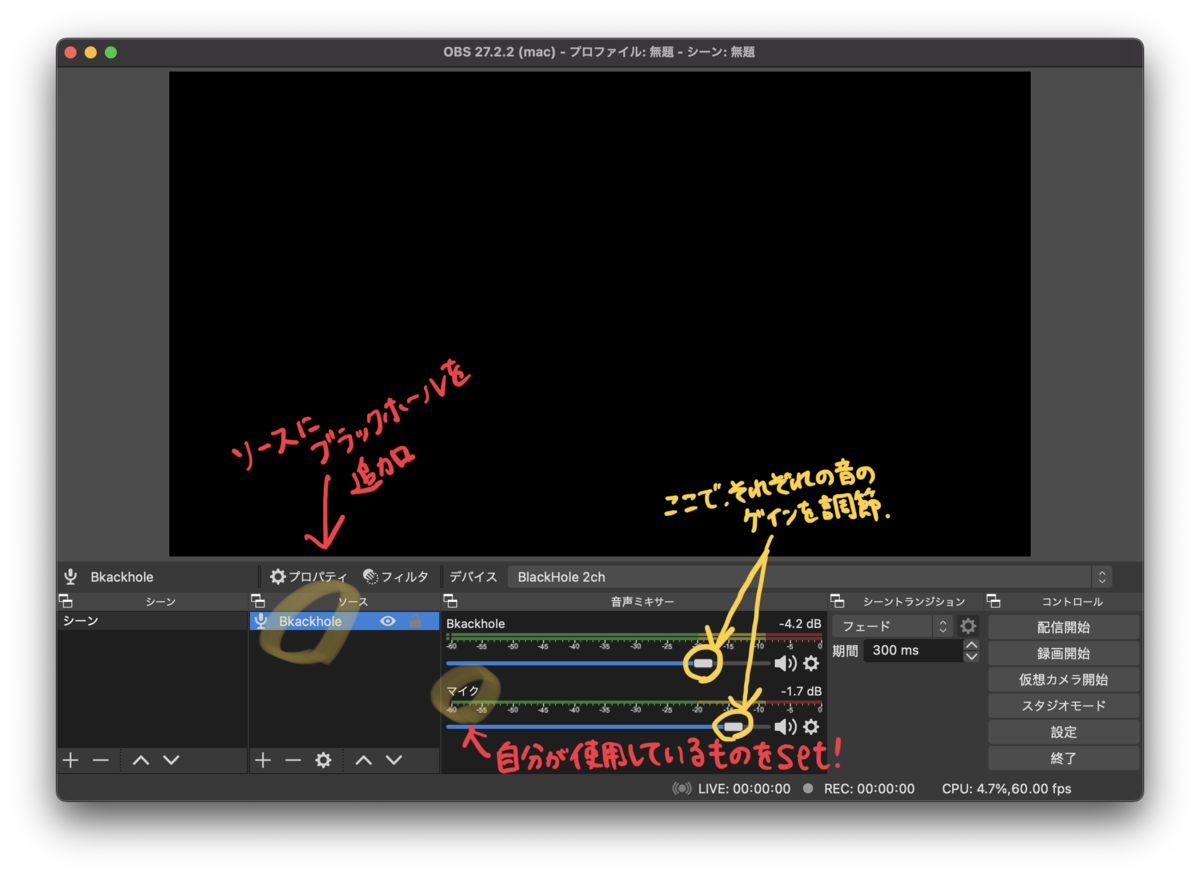Increase transition duration with up stepper
1200x876 pixels.
[971, 645]
